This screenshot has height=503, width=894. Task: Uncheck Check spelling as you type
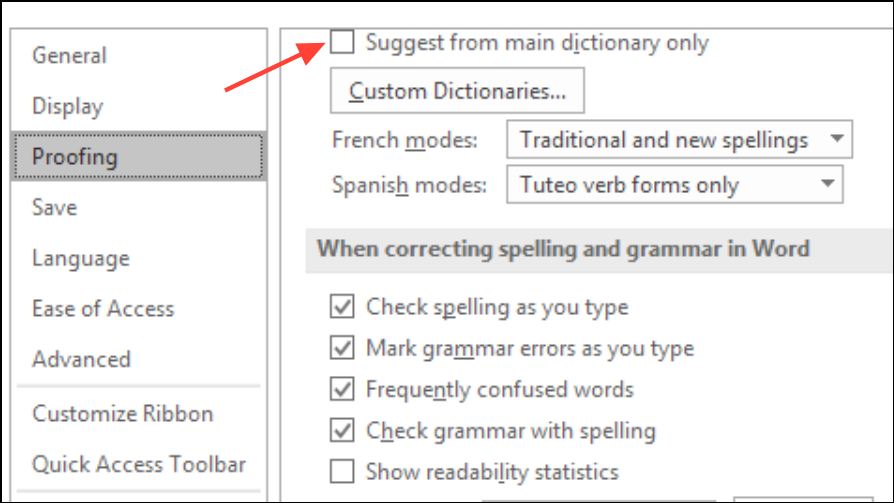[342, 307]
